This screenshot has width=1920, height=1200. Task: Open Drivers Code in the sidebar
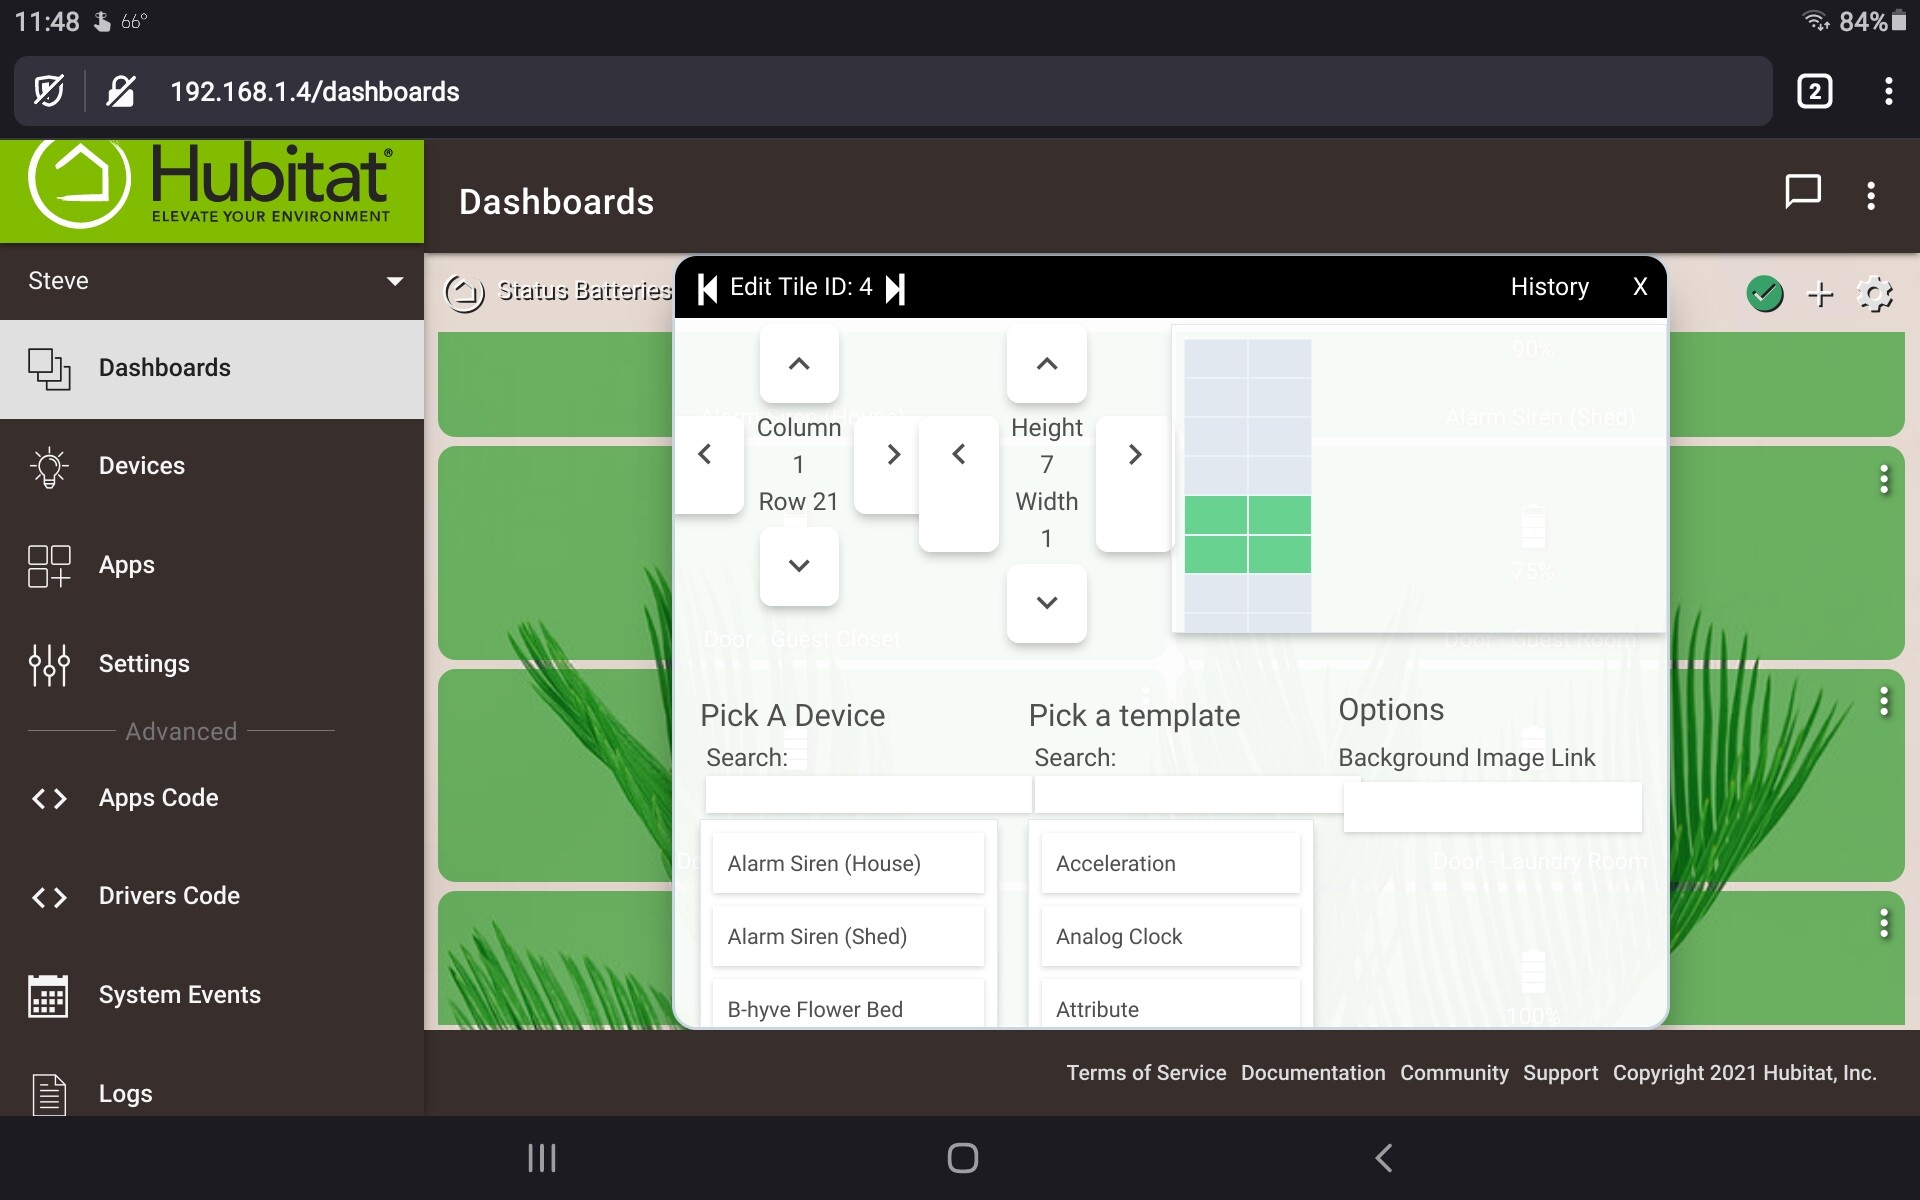(x=212, y=896)
